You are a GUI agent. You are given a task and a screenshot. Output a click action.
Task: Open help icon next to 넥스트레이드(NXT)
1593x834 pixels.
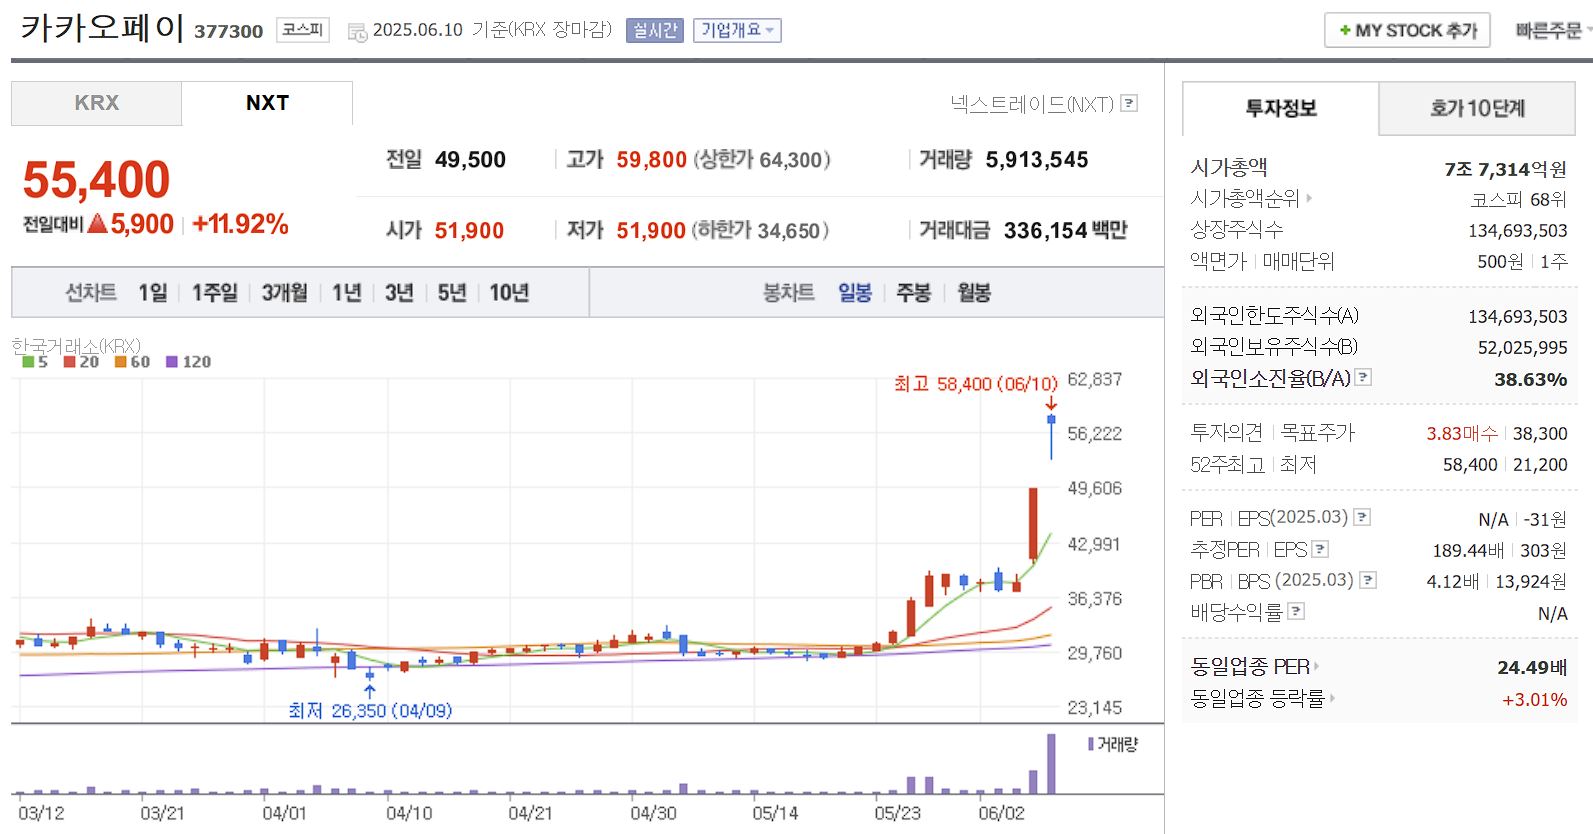1129,103
